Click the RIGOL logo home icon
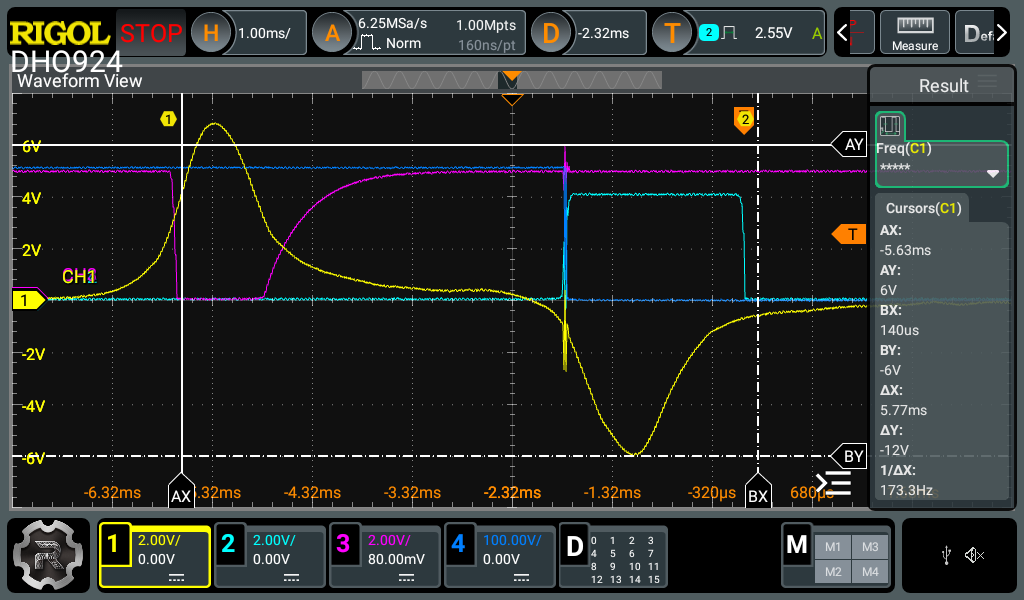Image resolution: width=1024 pixels, height=600 pixels. click(x=59, y=33)
